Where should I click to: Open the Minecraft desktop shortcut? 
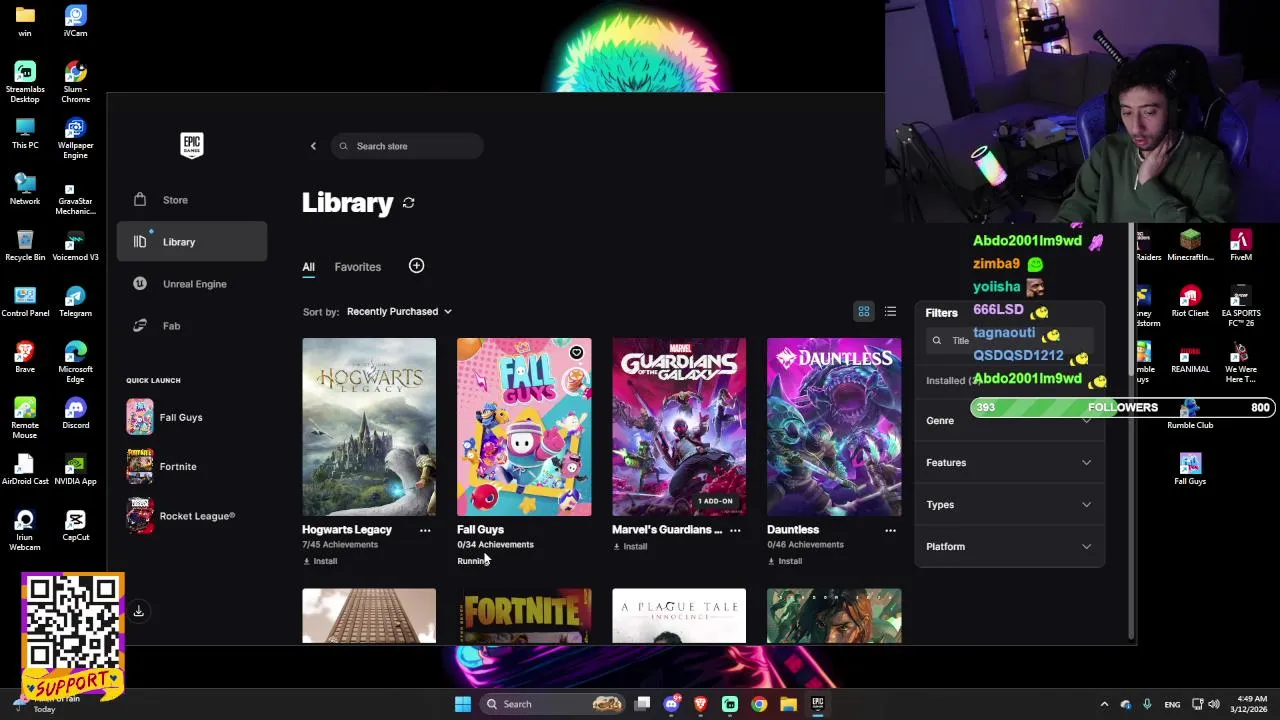coord(1190,245)
